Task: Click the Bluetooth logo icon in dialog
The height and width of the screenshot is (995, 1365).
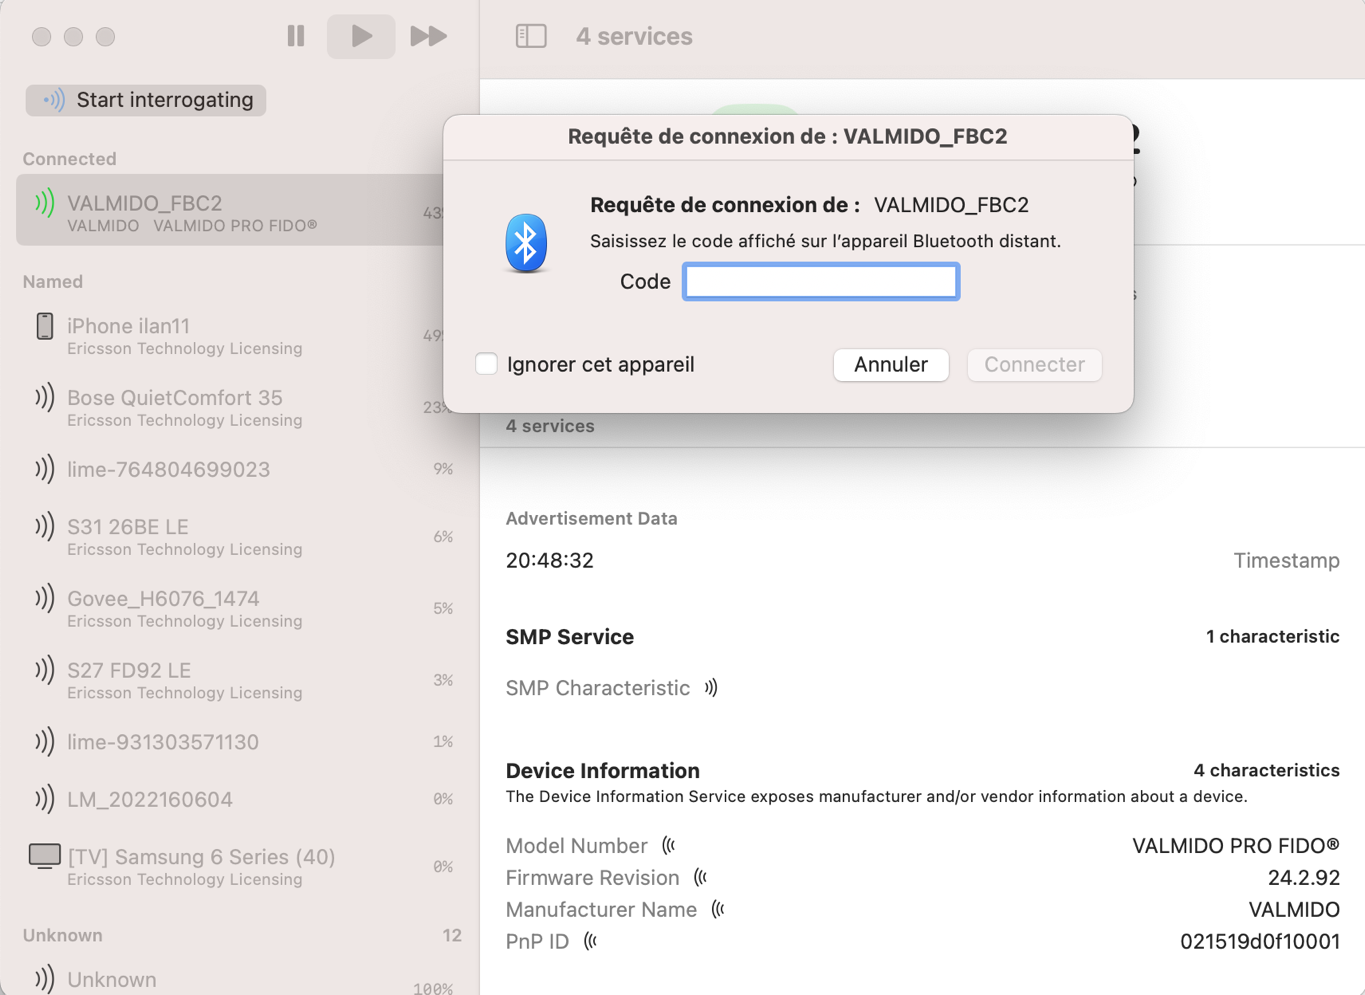Action: coord(526,243)
